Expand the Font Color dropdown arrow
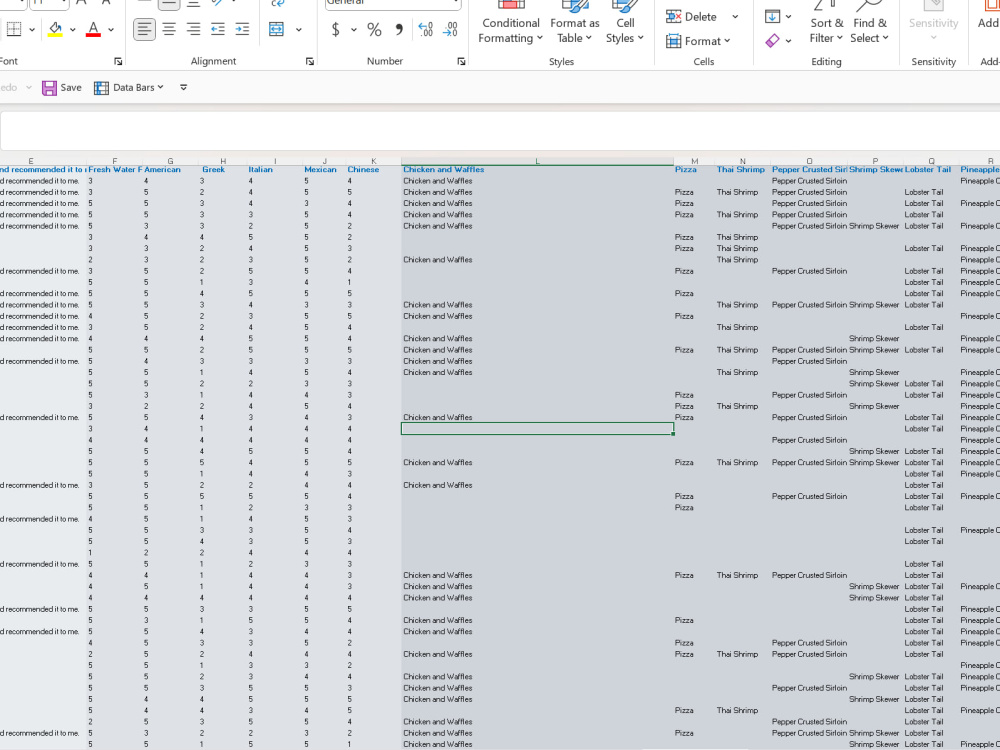Viewport: 1000px width, 750px height. click(x=111, y=29)
